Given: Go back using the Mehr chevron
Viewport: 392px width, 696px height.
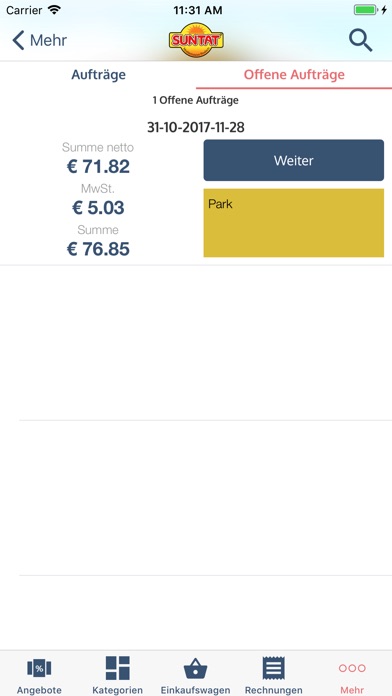Looking at the screenshot, I should (18, 40).
